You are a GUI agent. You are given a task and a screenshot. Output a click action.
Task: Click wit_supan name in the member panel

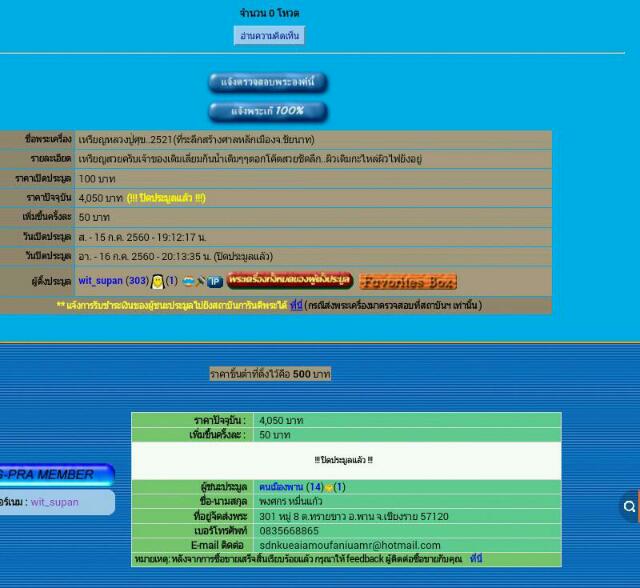point(54,502)
